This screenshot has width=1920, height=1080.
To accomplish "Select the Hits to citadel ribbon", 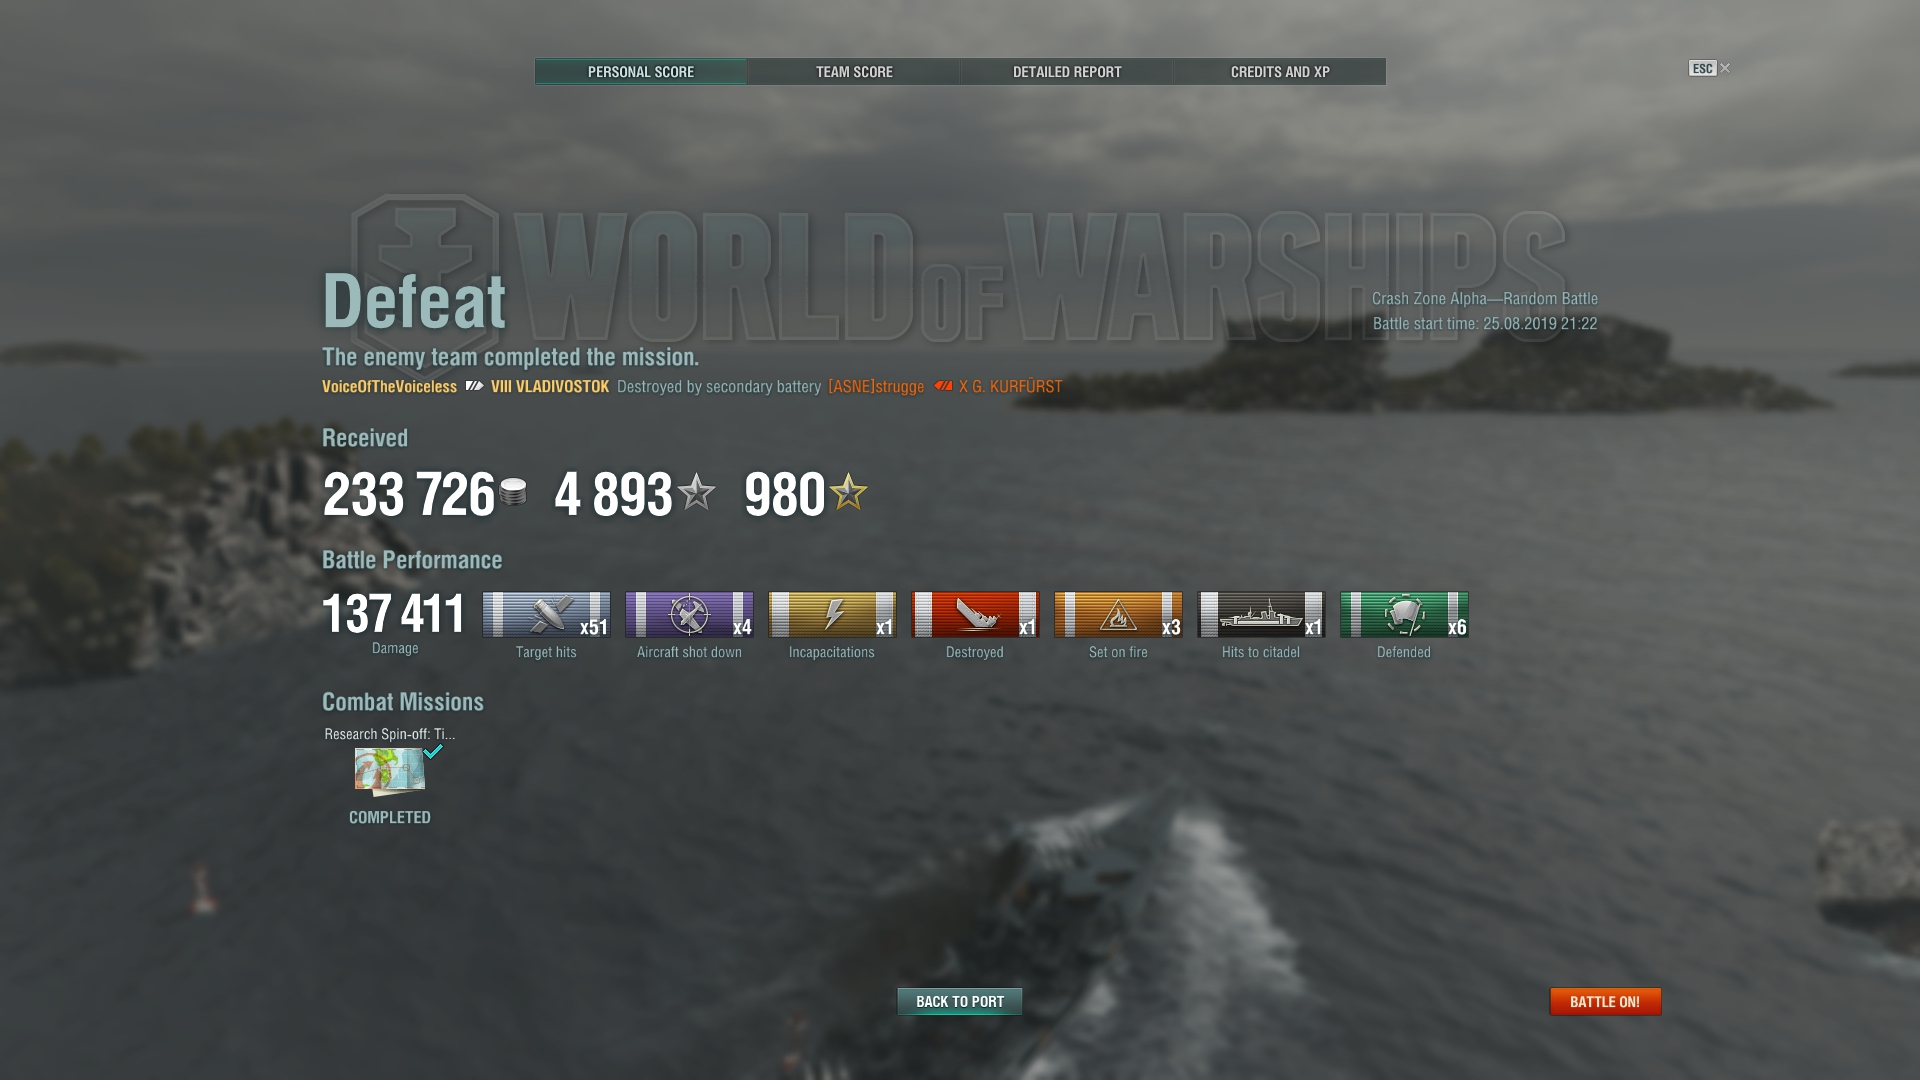I will click(1261, 614).
